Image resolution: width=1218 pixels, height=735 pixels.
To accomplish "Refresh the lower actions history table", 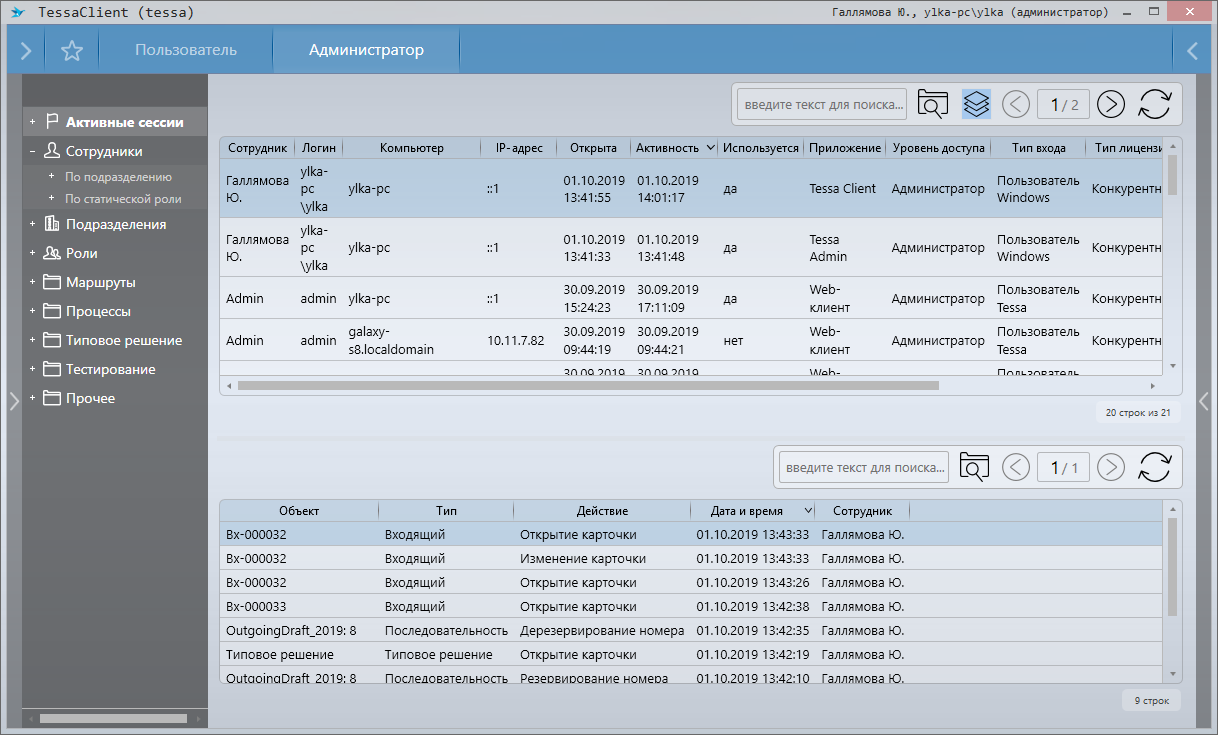I will coord(1155,467).
